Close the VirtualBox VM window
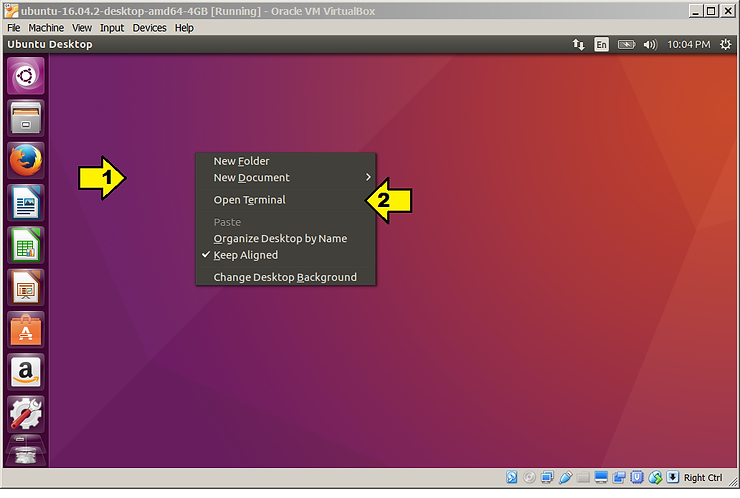740x498 pixels. [x=727, y=11]
